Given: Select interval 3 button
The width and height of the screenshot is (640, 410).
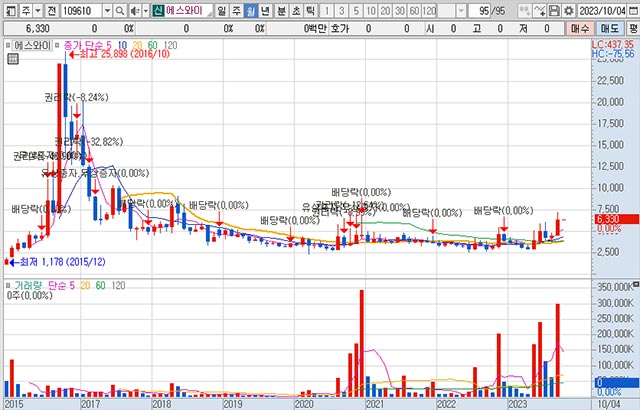Looking at the screenshot, I should click(x=341, y=11).
